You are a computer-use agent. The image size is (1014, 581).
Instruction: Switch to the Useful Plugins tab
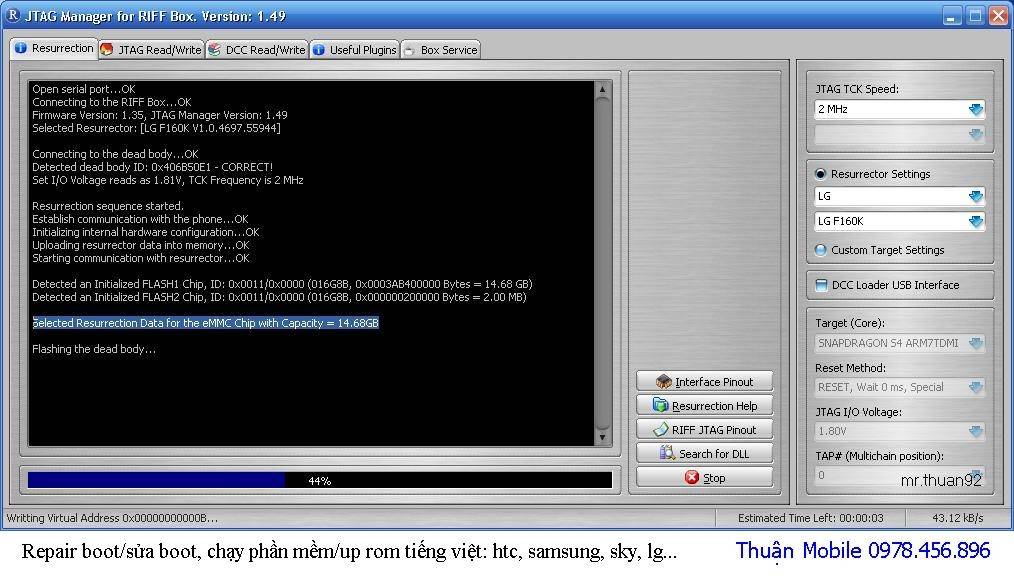click(x=354, y=50)
